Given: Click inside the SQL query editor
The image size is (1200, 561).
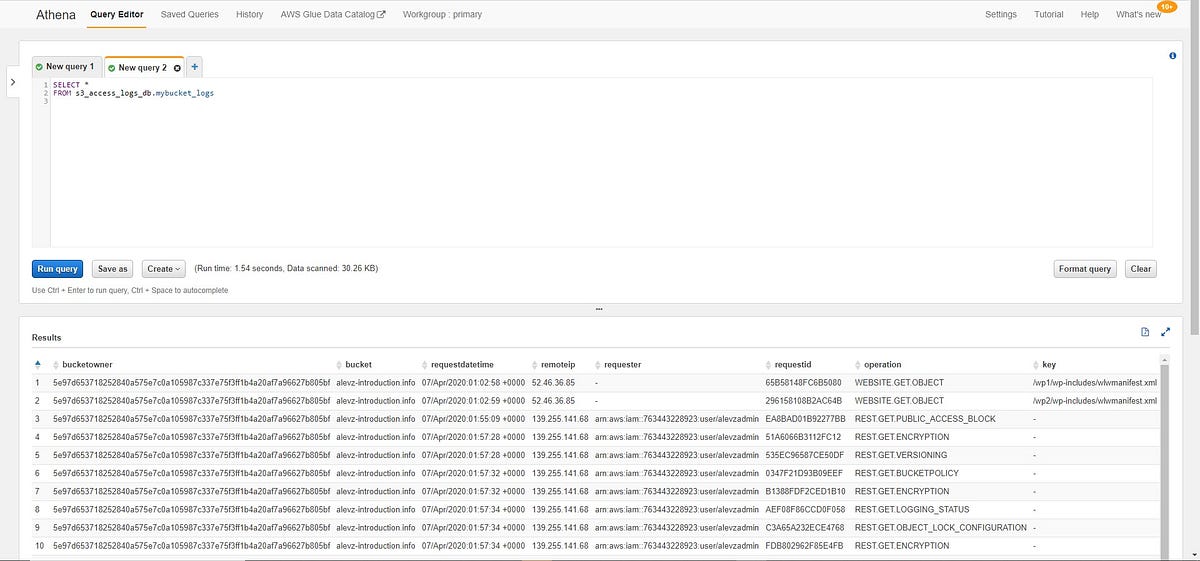Looking at the screenshot, I should (x=600, y=162).
